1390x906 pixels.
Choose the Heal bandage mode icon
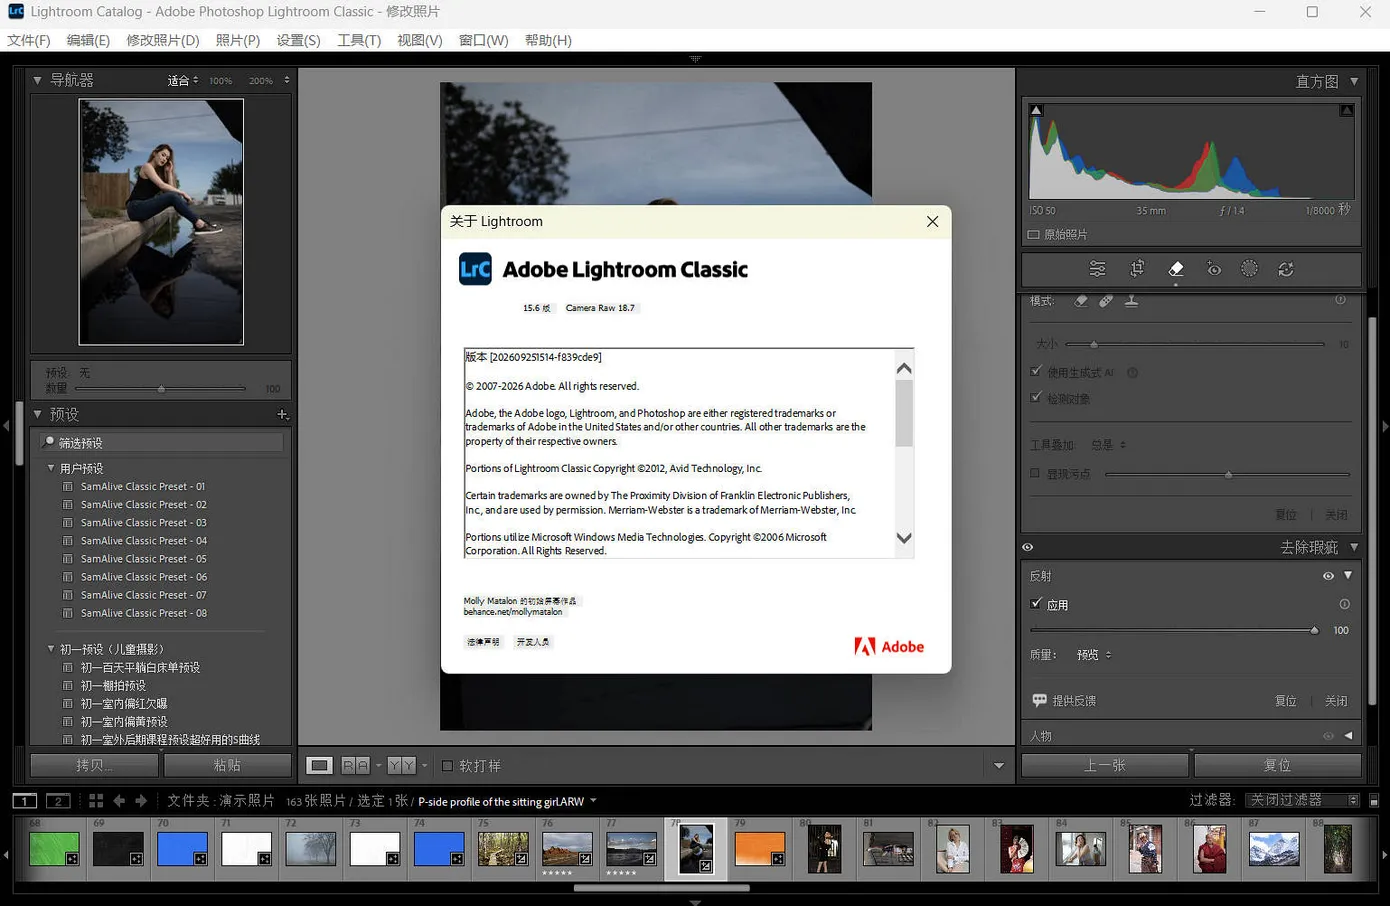(1106, 301)
